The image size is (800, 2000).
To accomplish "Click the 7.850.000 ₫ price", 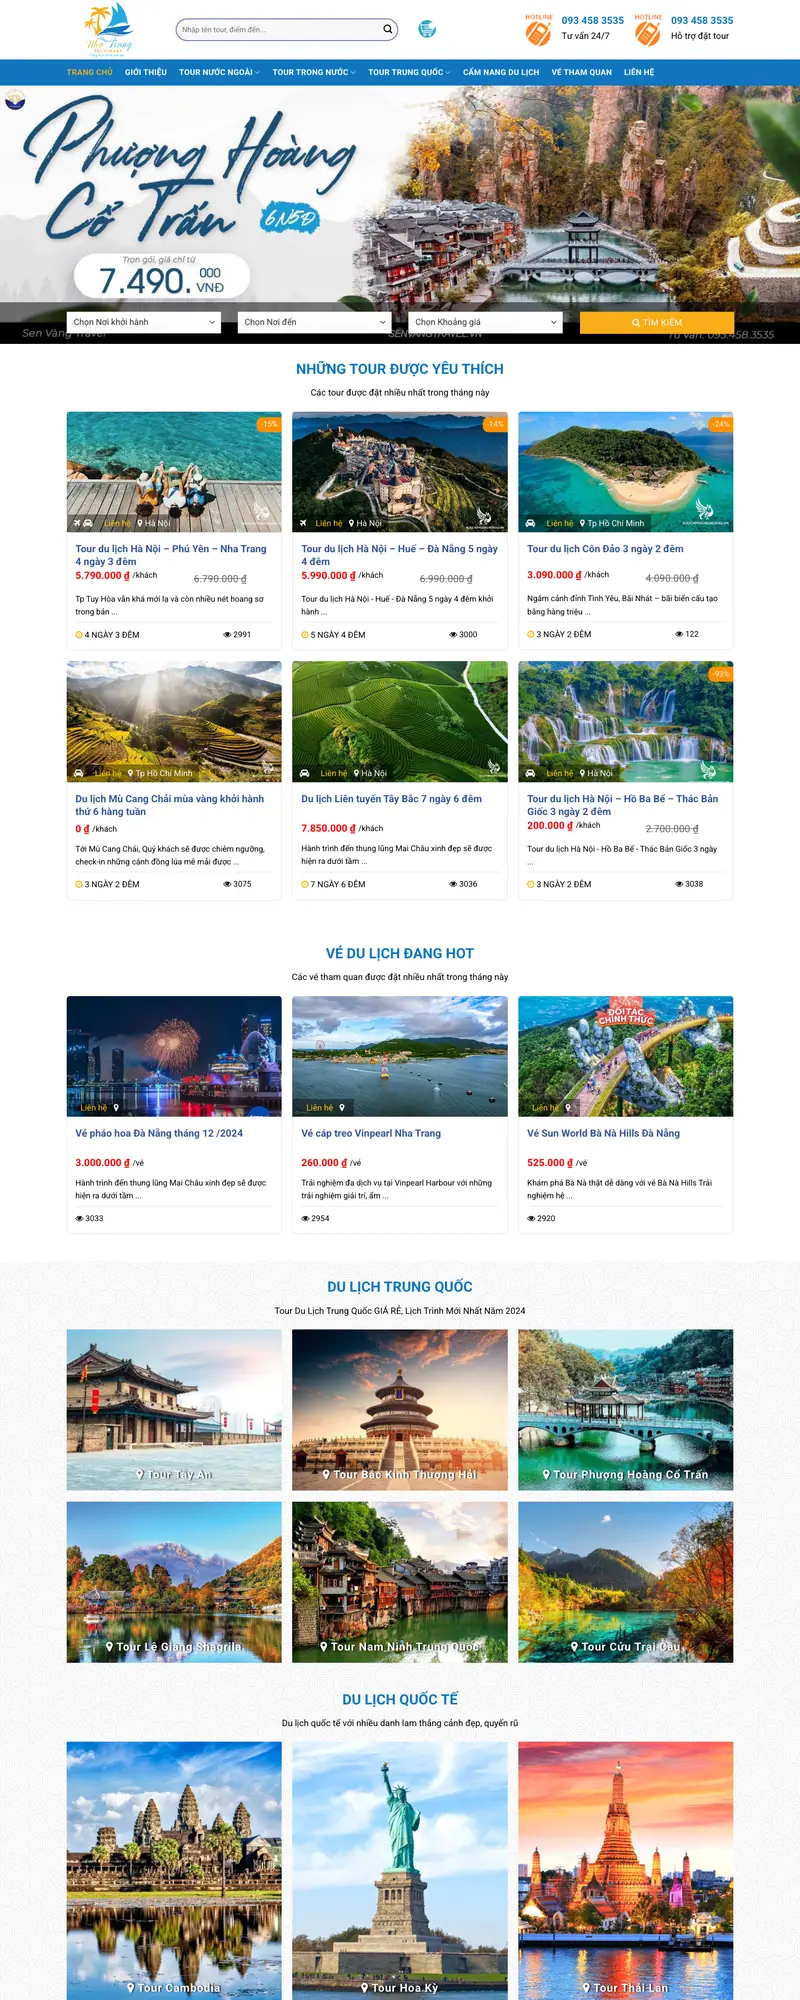I will (x=329, y=828).
